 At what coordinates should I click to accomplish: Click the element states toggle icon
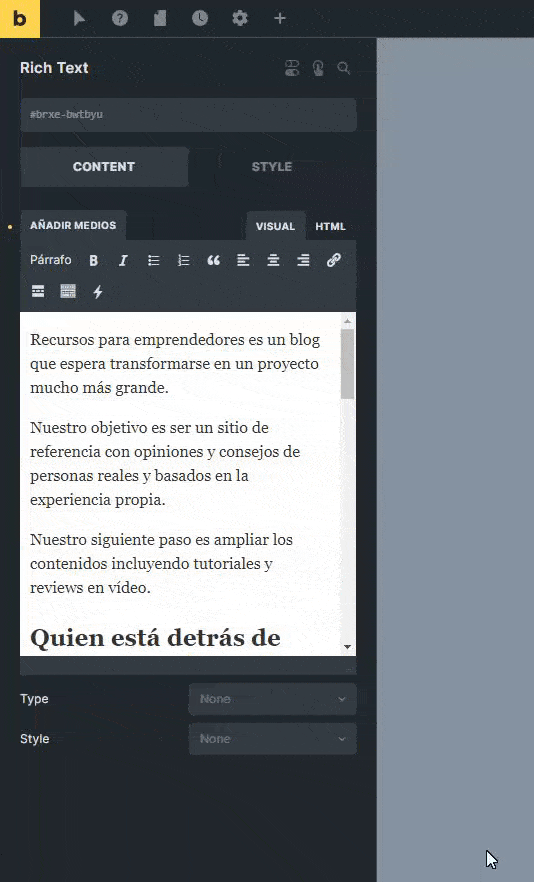[x=292, y=69]
